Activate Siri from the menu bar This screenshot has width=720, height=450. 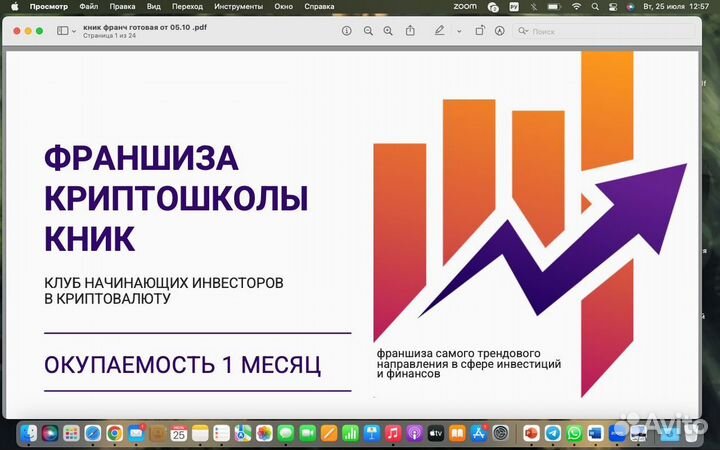630,6
